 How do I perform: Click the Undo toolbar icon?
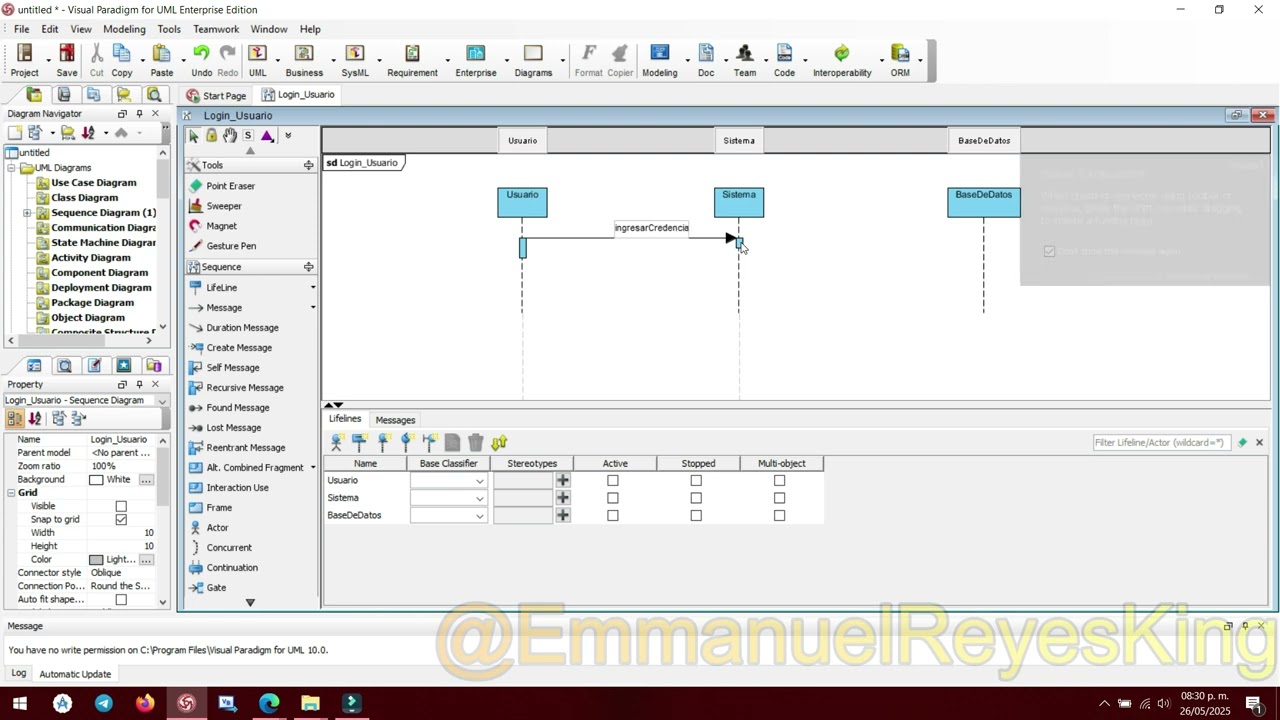(x=201, y=60)
